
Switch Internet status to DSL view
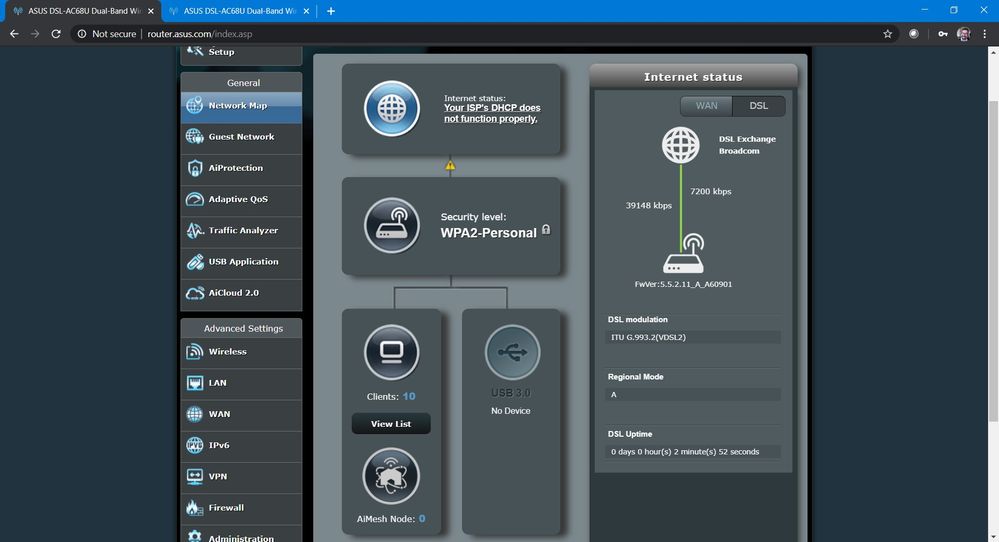pyautogui.click(x=758, y=106)
